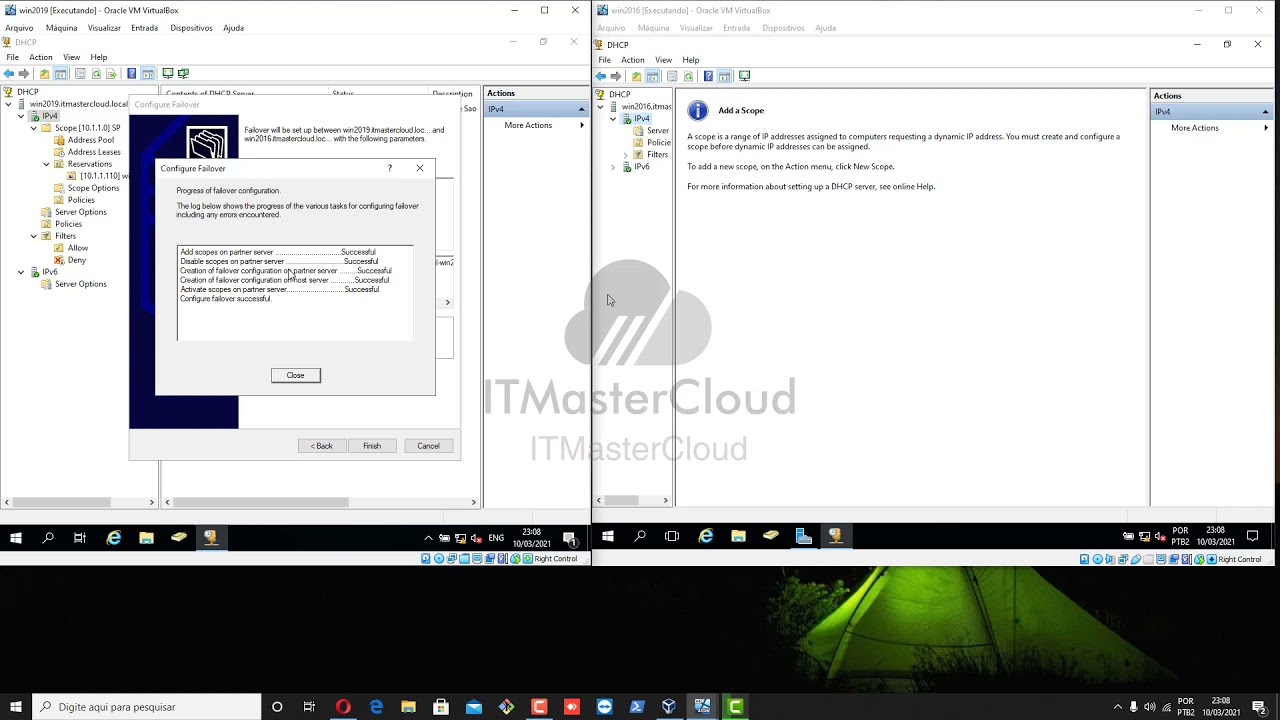The height and width of the screenshot is (720, 1280).
Task: Click export list icon in win2019 DHCP toolbar
Action: (x=112, y=74)
